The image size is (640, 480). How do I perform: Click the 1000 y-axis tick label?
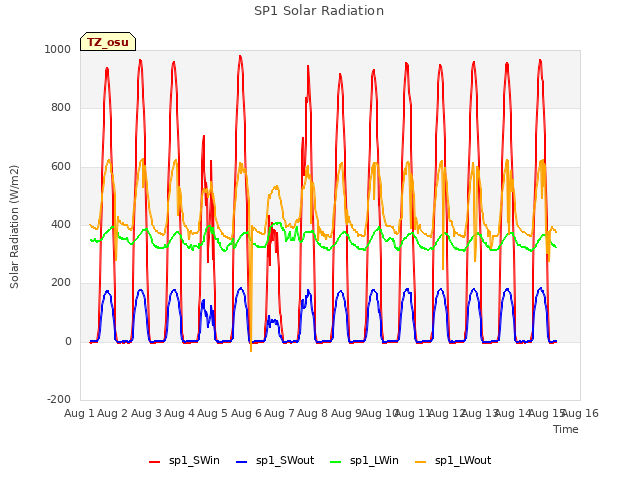pos(58,49)
